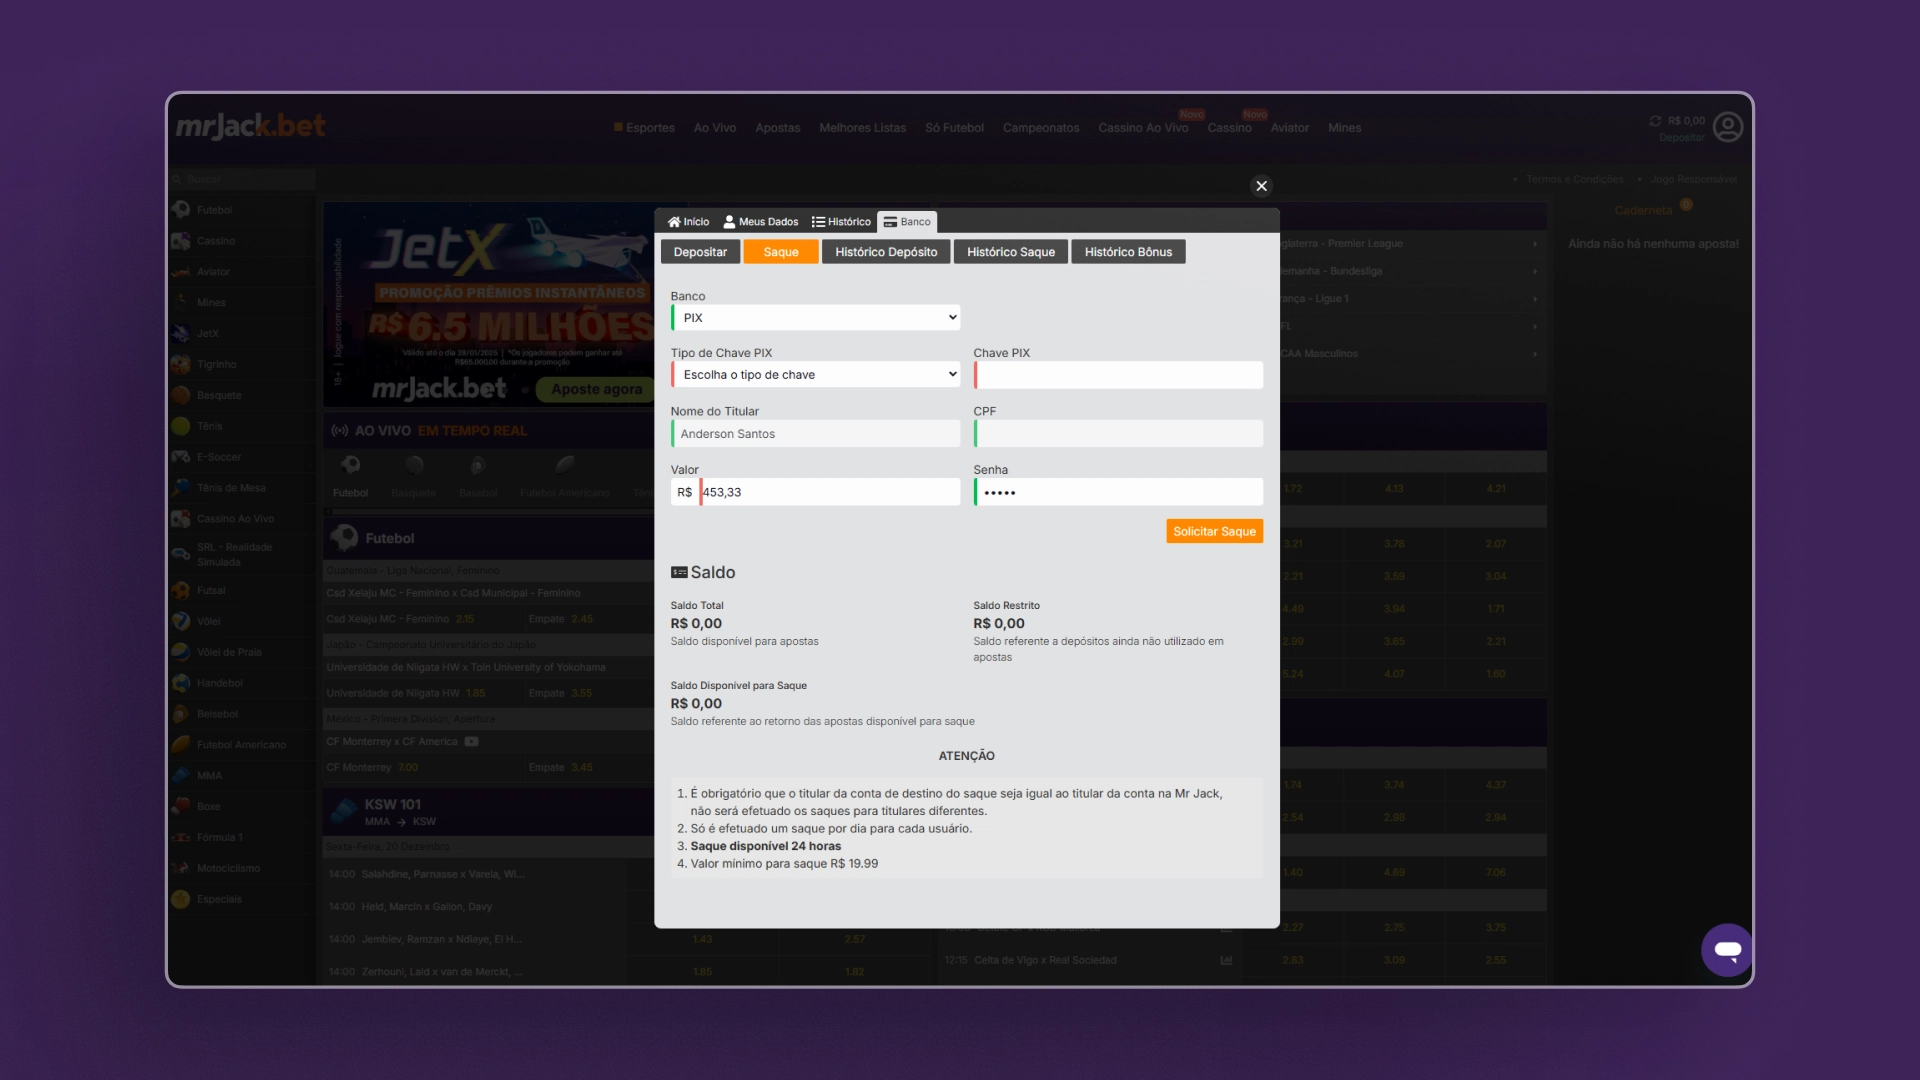This screenshot has height=1080, width=1920.
Task: Click the Aposte agora banner button
Action: coord(596,390)
